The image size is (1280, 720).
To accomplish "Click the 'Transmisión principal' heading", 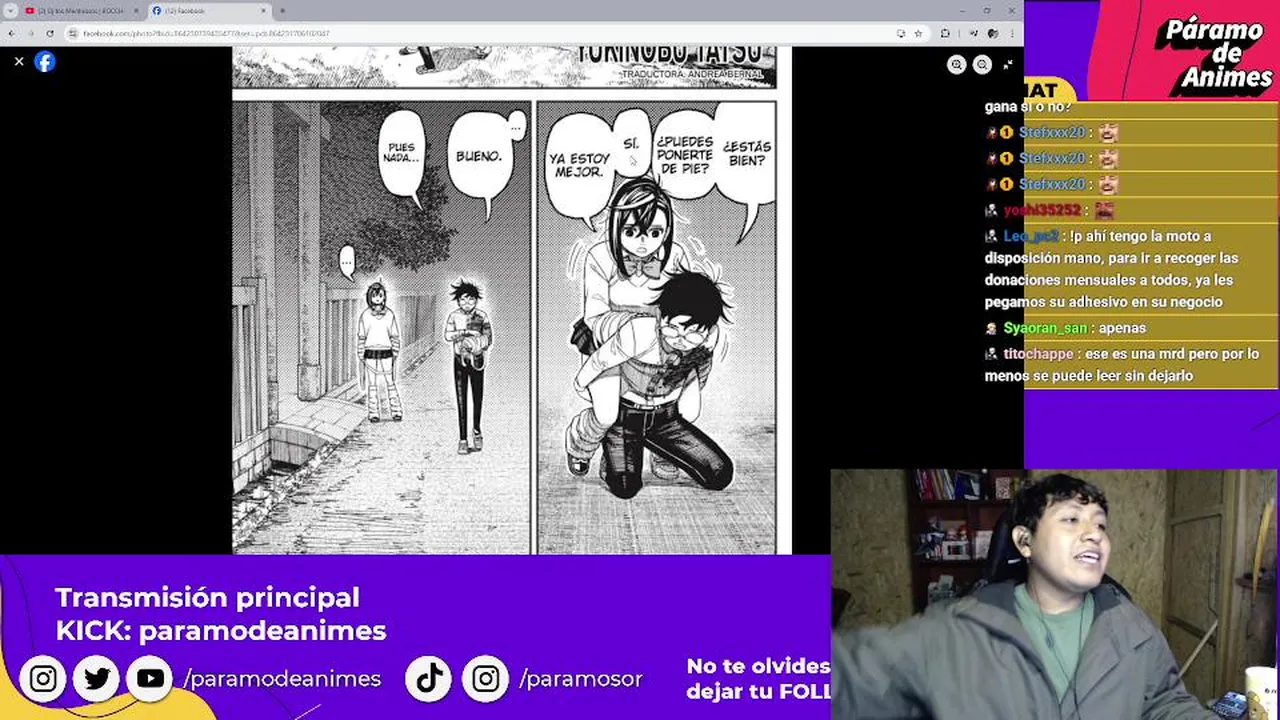I will tap(207, 598).
